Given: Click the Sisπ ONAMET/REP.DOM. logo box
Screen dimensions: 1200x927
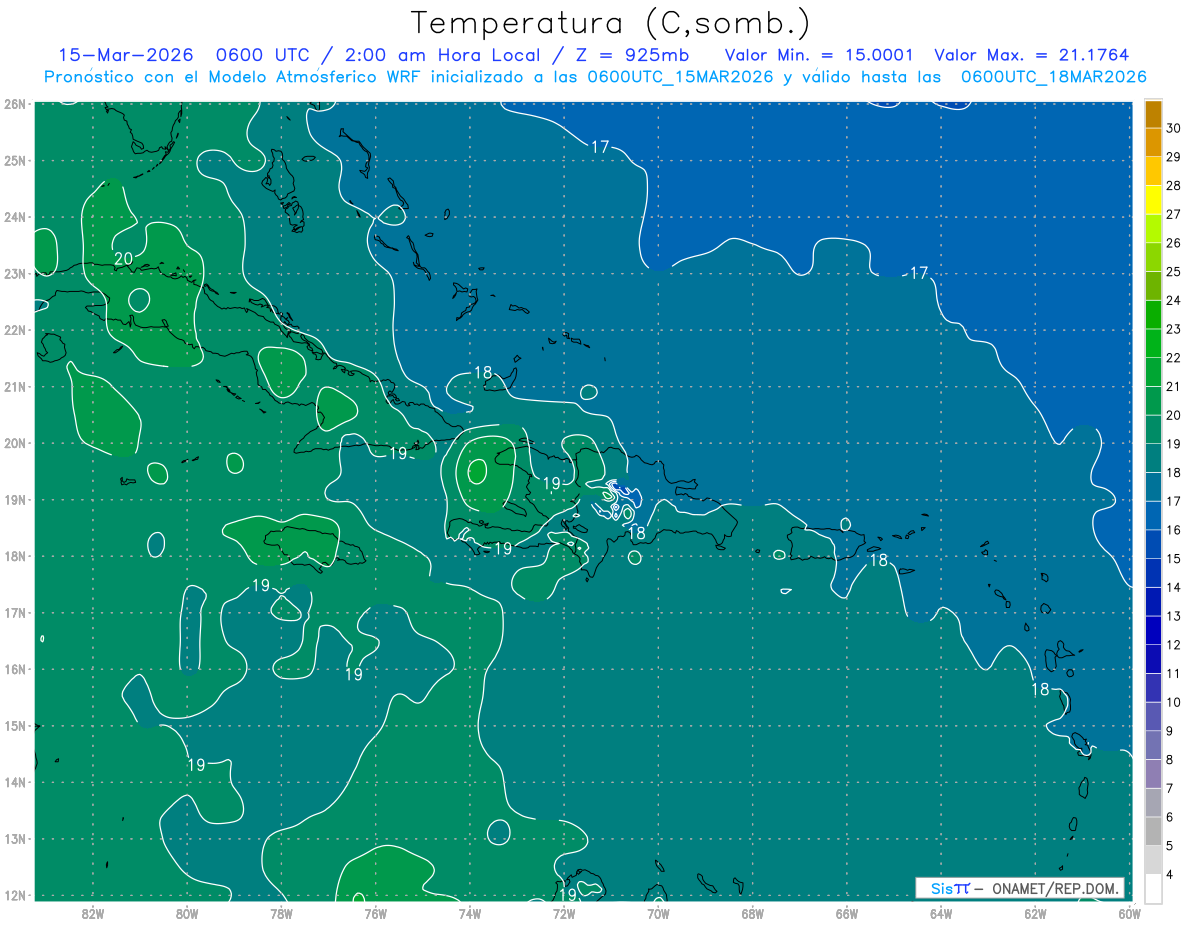Looking at the screenshot, I should pyautogui.click(x=1020, y=888).
